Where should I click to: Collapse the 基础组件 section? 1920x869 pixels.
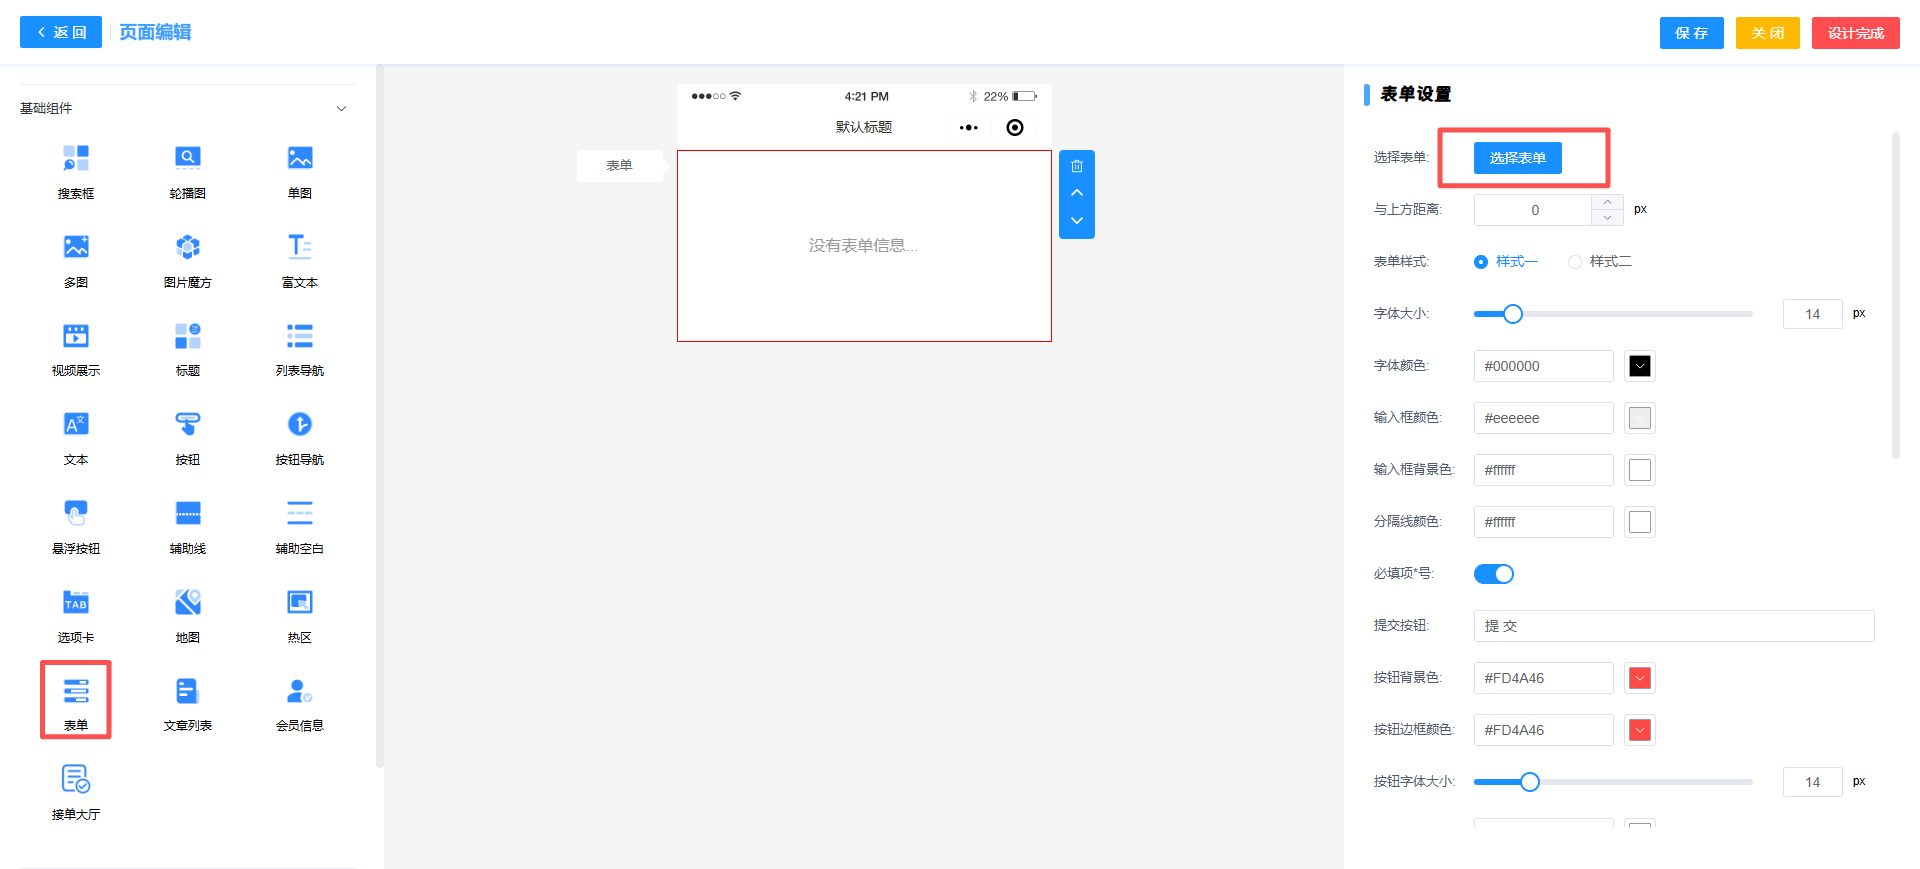click(341, 109)
